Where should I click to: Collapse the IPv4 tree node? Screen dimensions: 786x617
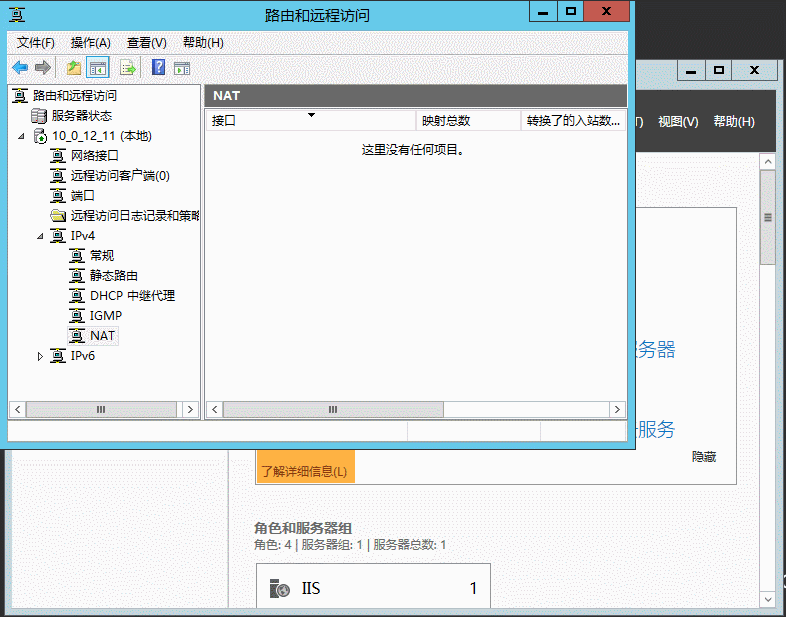point(40,236)
